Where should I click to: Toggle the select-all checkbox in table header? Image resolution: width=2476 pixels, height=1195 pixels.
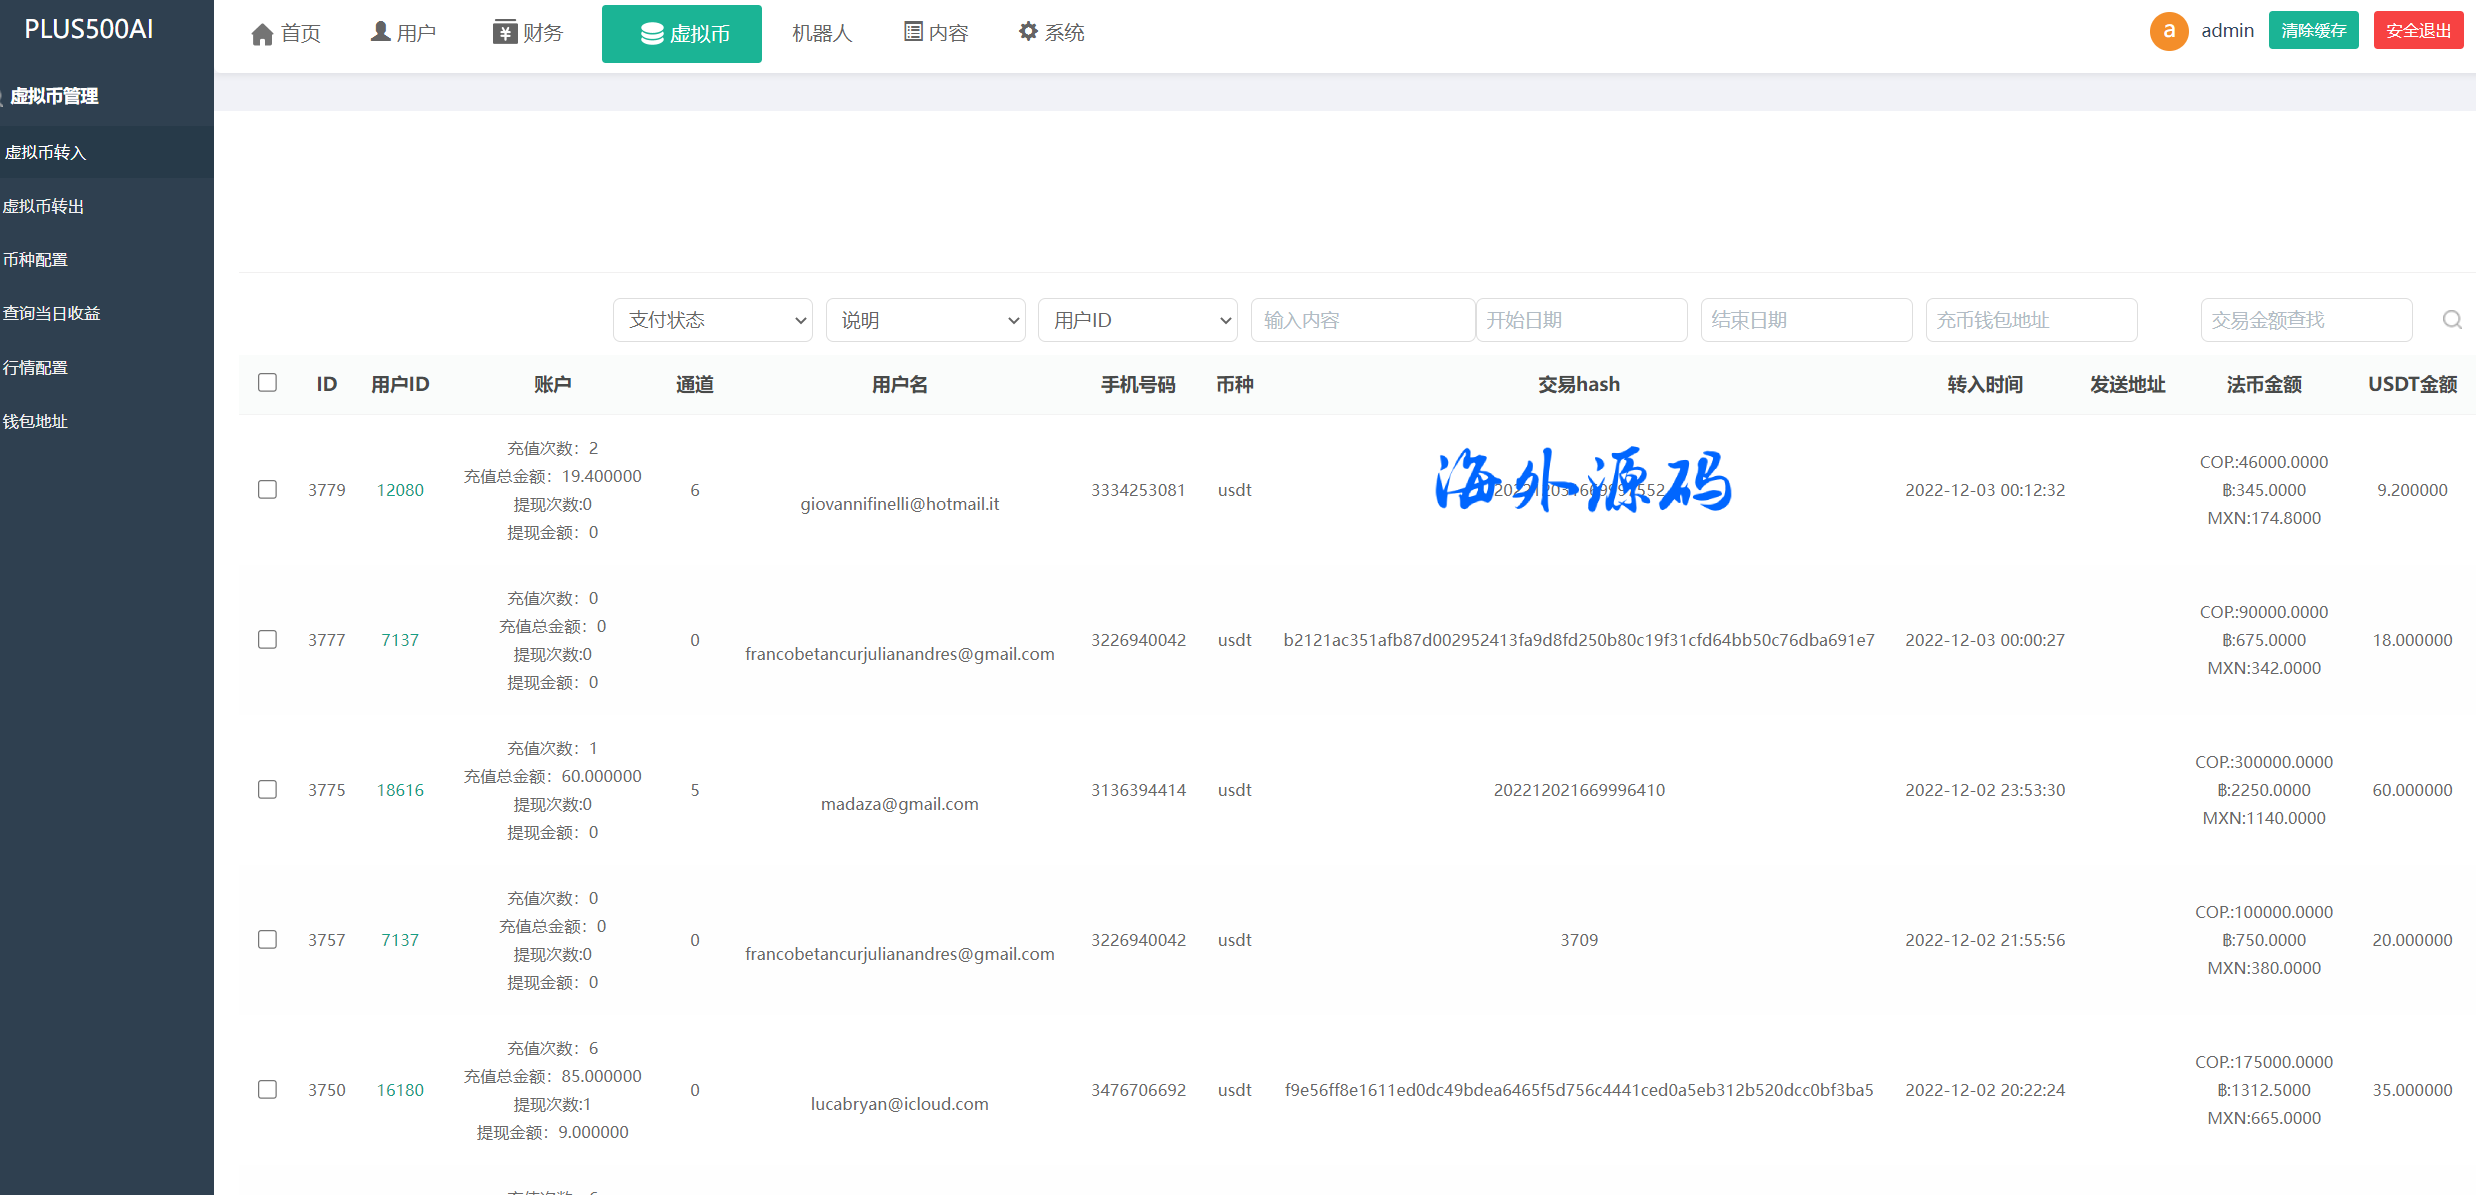tap(267, 383)
